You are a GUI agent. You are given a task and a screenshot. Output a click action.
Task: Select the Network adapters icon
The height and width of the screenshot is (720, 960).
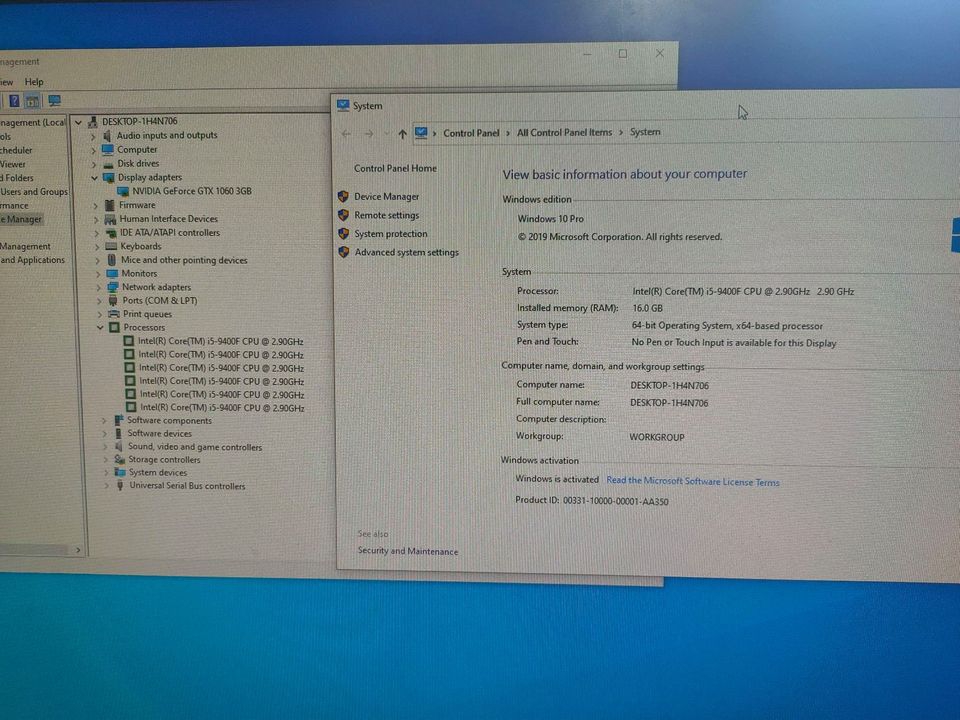click(x=113, y=287)
